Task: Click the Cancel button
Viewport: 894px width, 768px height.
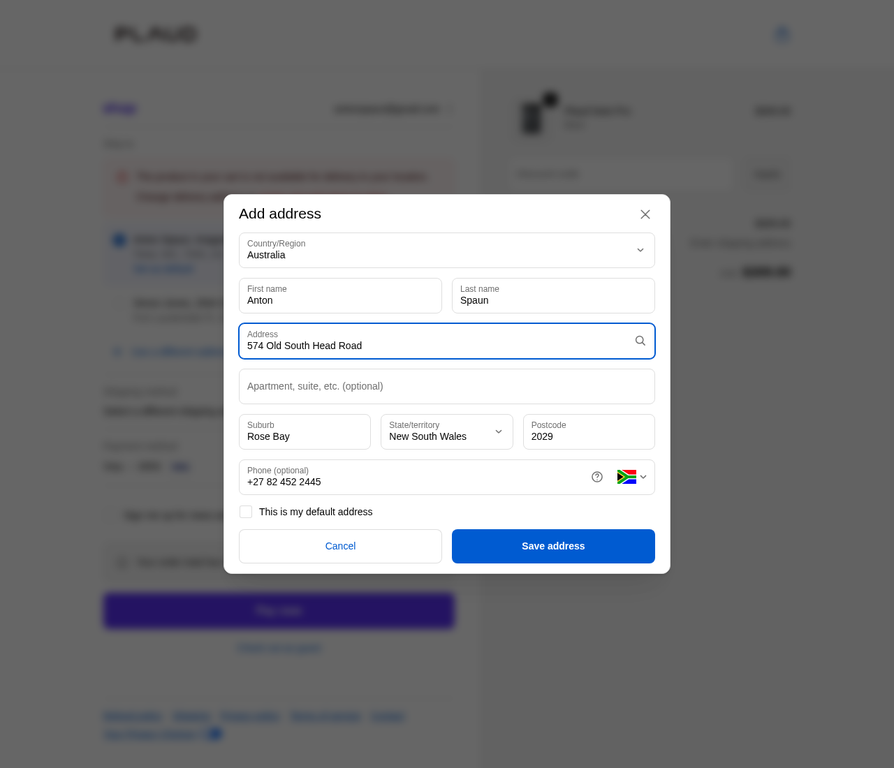Action: pos(340,546)
